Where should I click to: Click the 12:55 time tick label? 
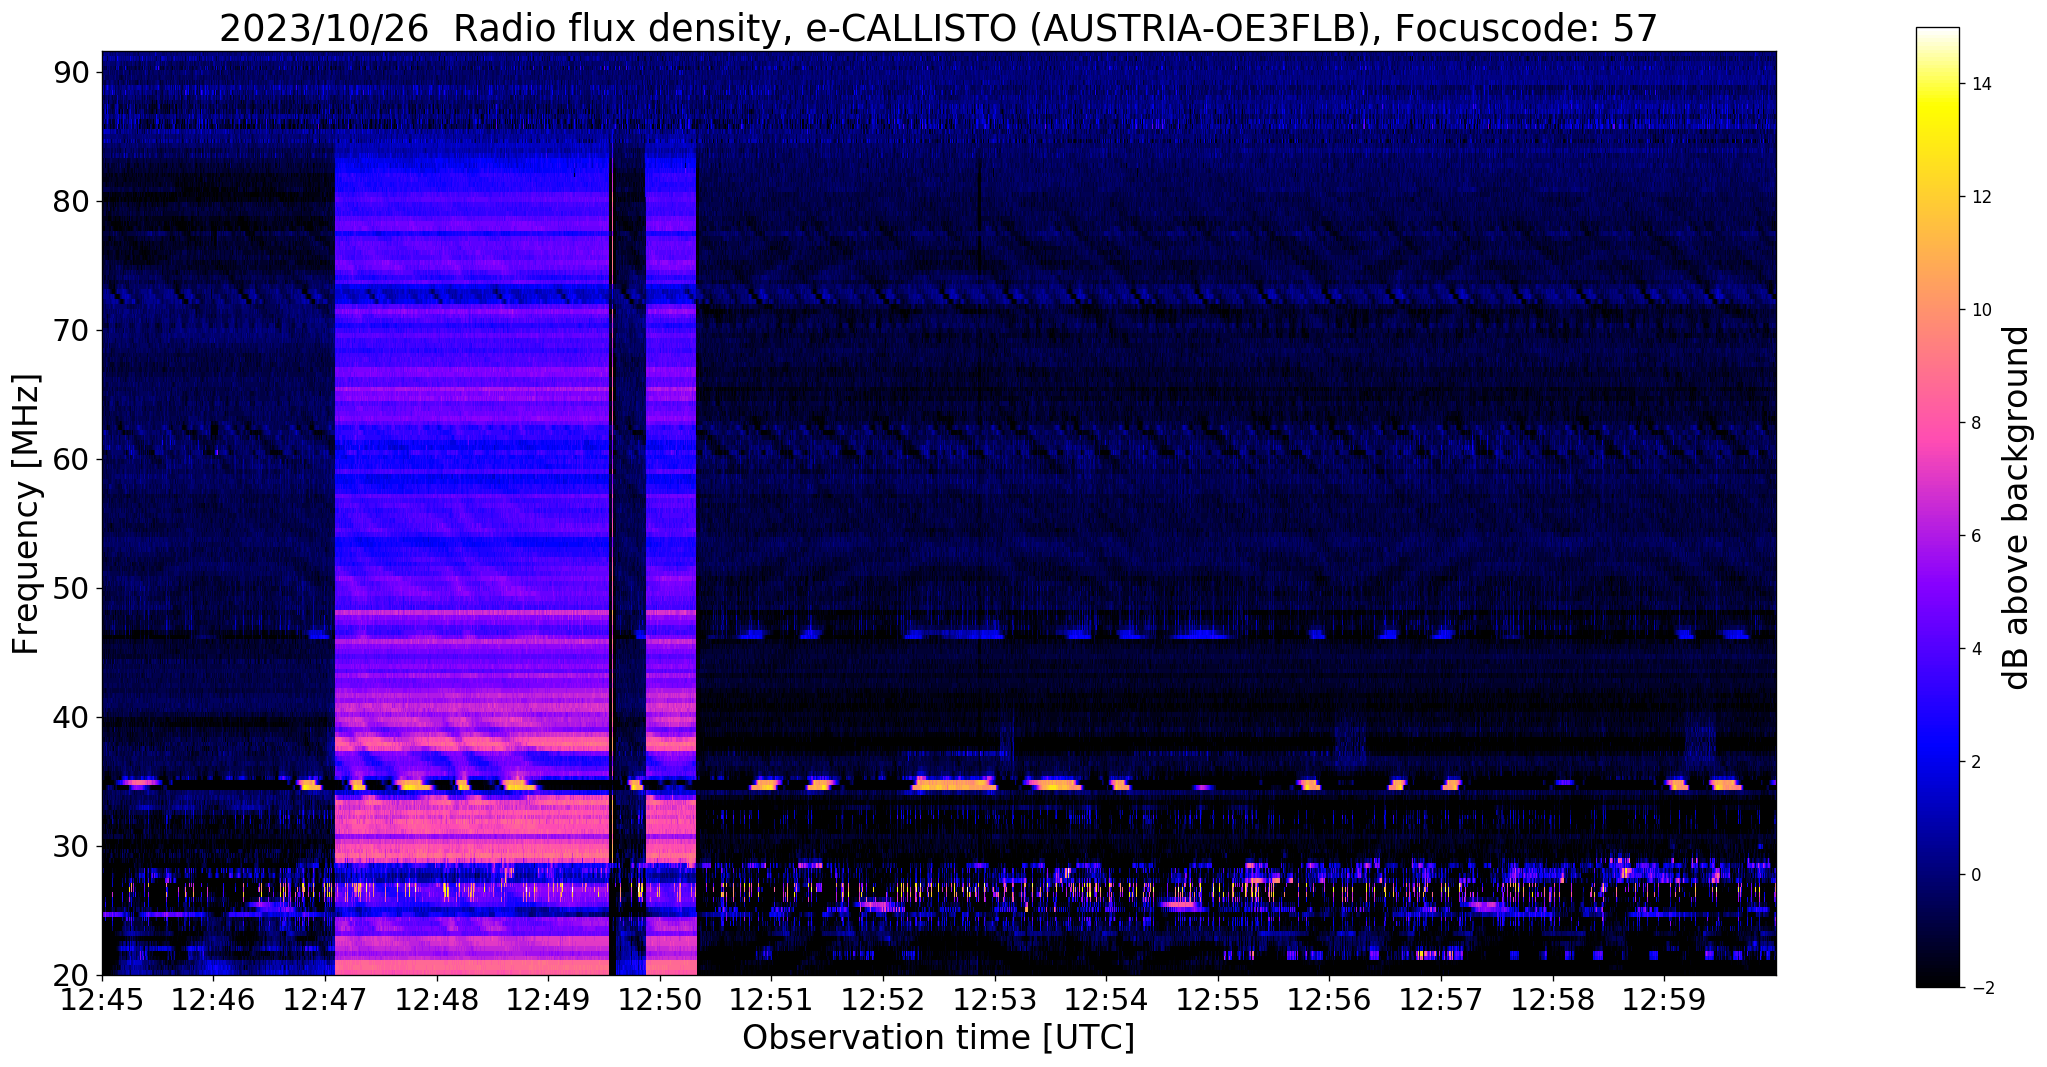(1217, 1000)
